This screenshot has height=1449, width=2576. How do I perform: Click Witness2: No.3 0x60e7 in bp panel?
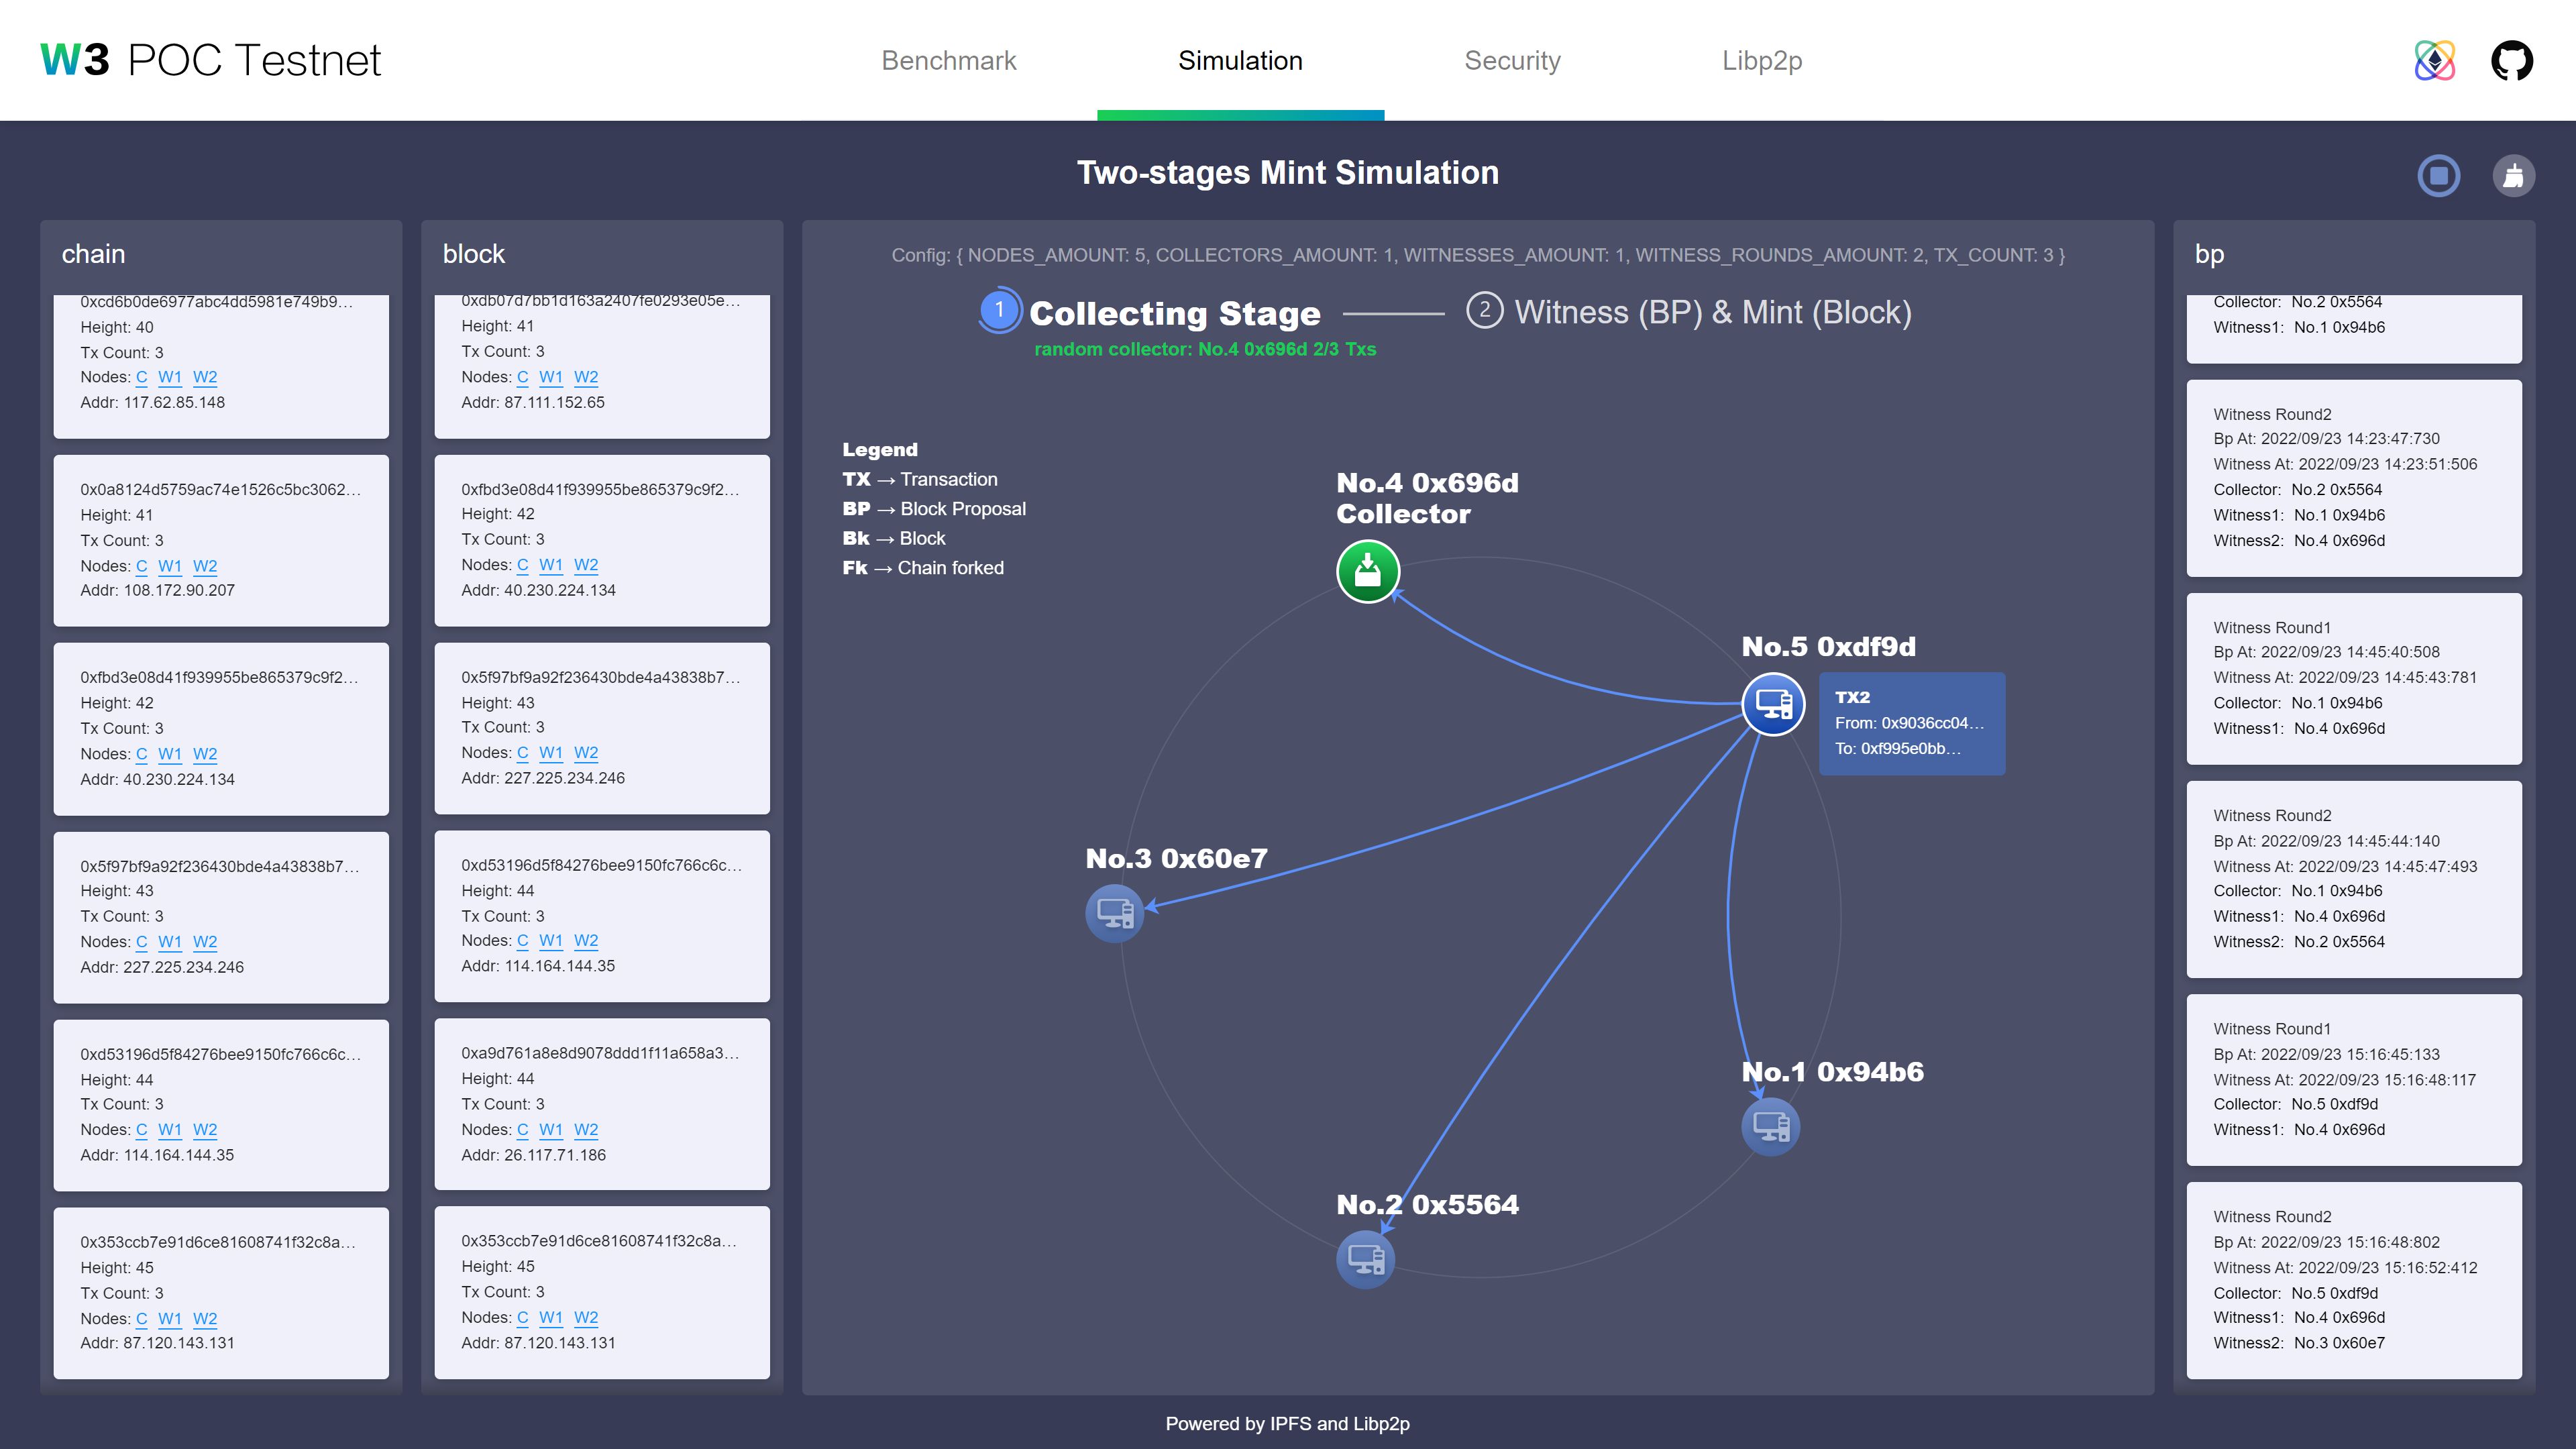pyautogui.click(x=2298, y=1343)
